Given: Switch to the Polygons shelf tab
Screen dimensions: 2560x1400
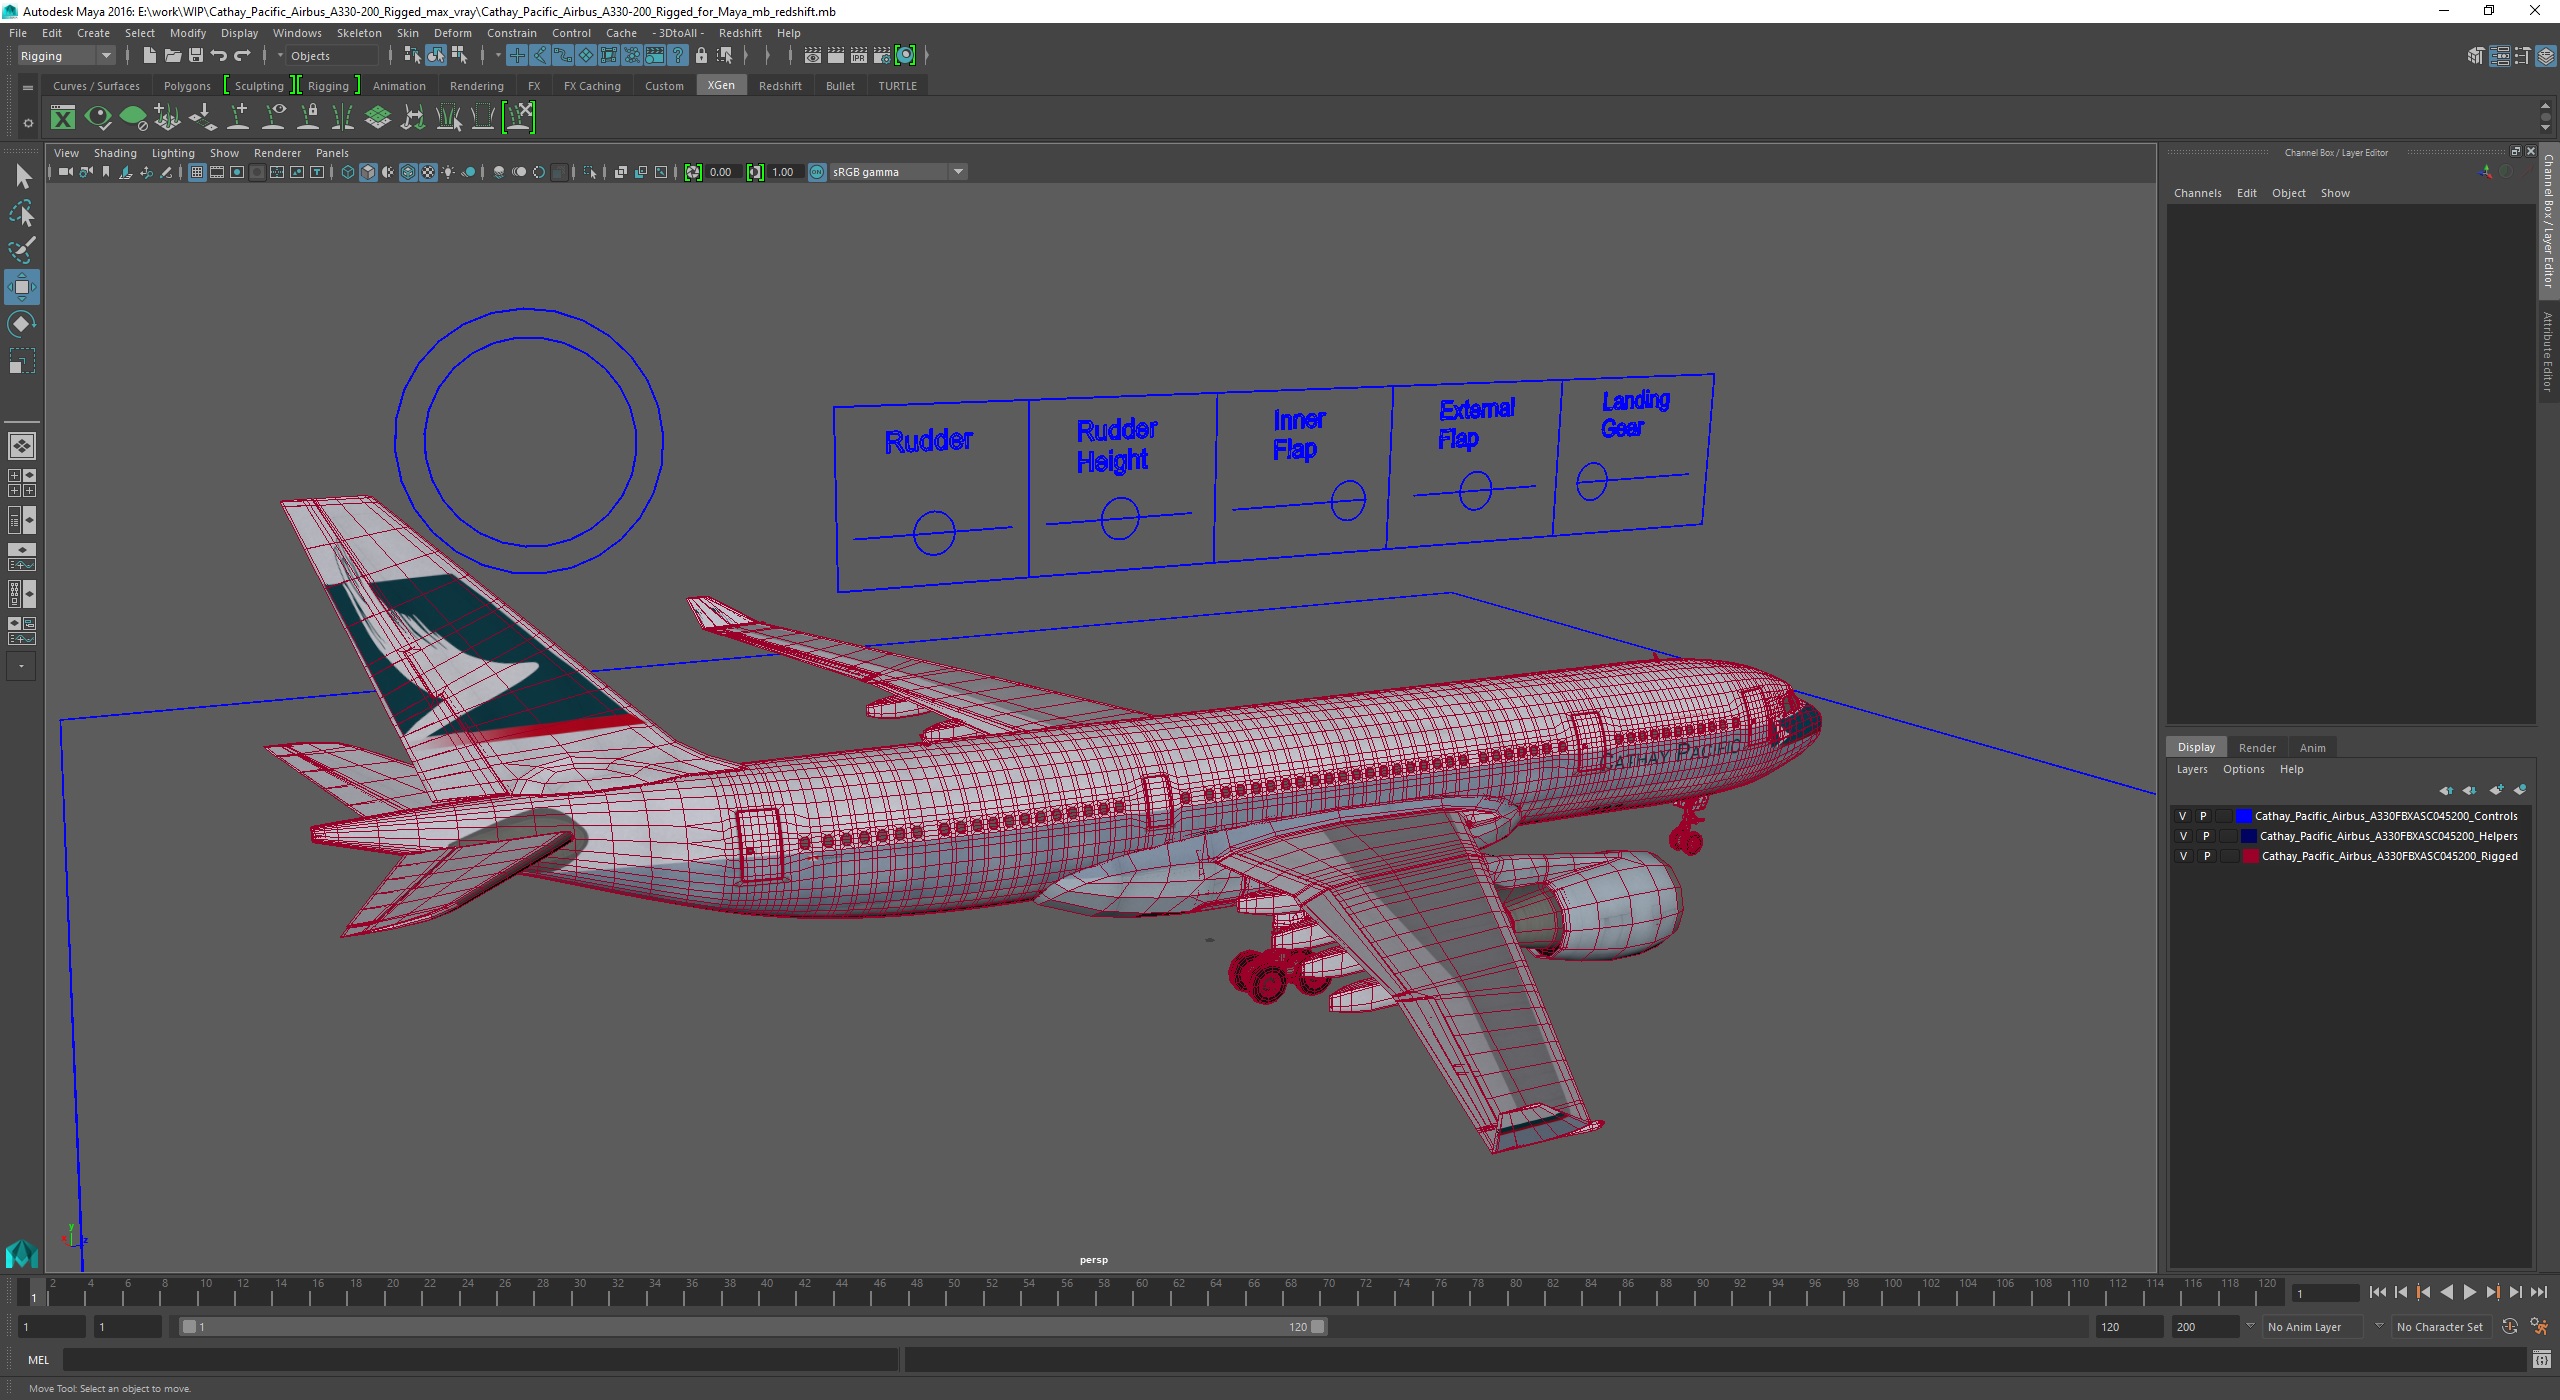Looking at the screenshot, I should 187,86.
